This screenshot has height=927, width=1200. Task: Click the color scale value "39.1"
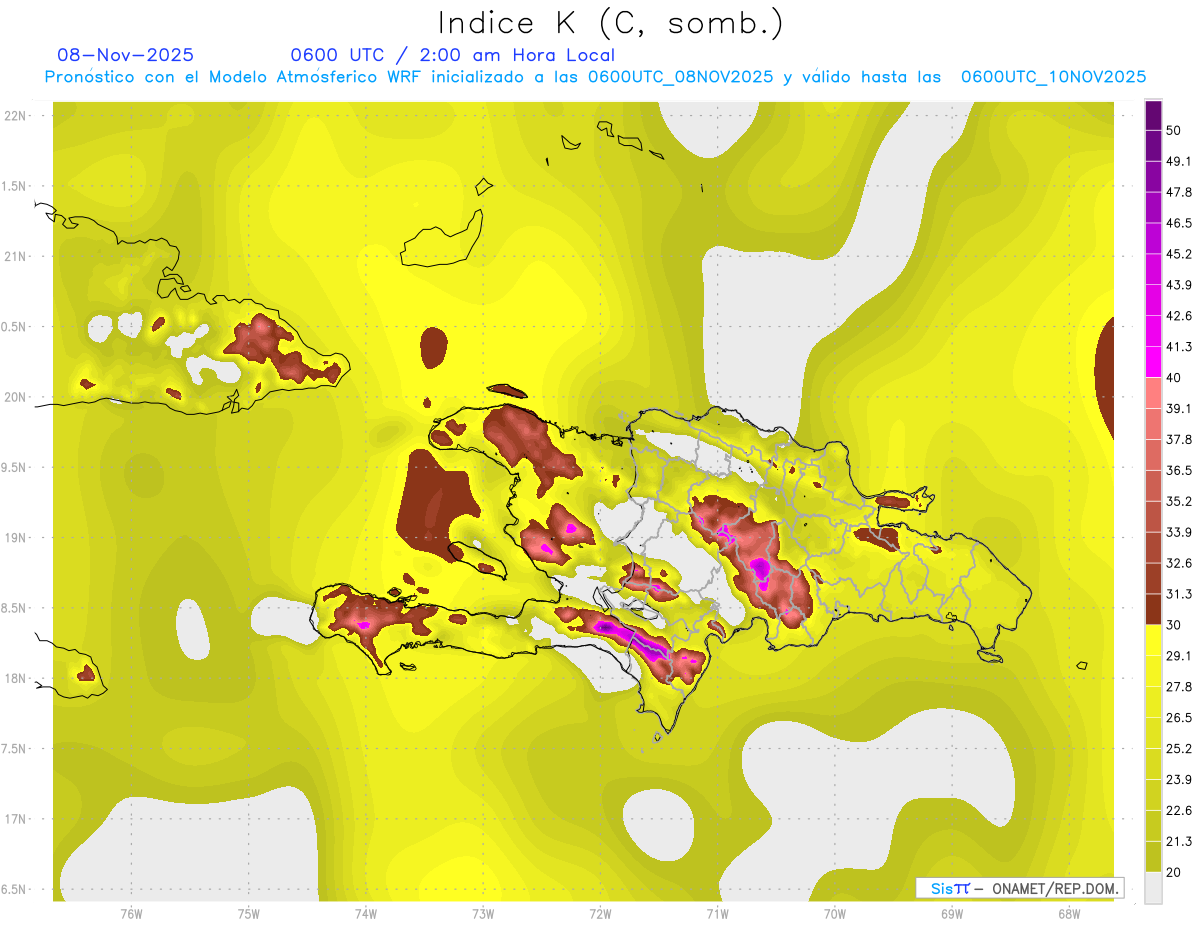point(1179,408)
